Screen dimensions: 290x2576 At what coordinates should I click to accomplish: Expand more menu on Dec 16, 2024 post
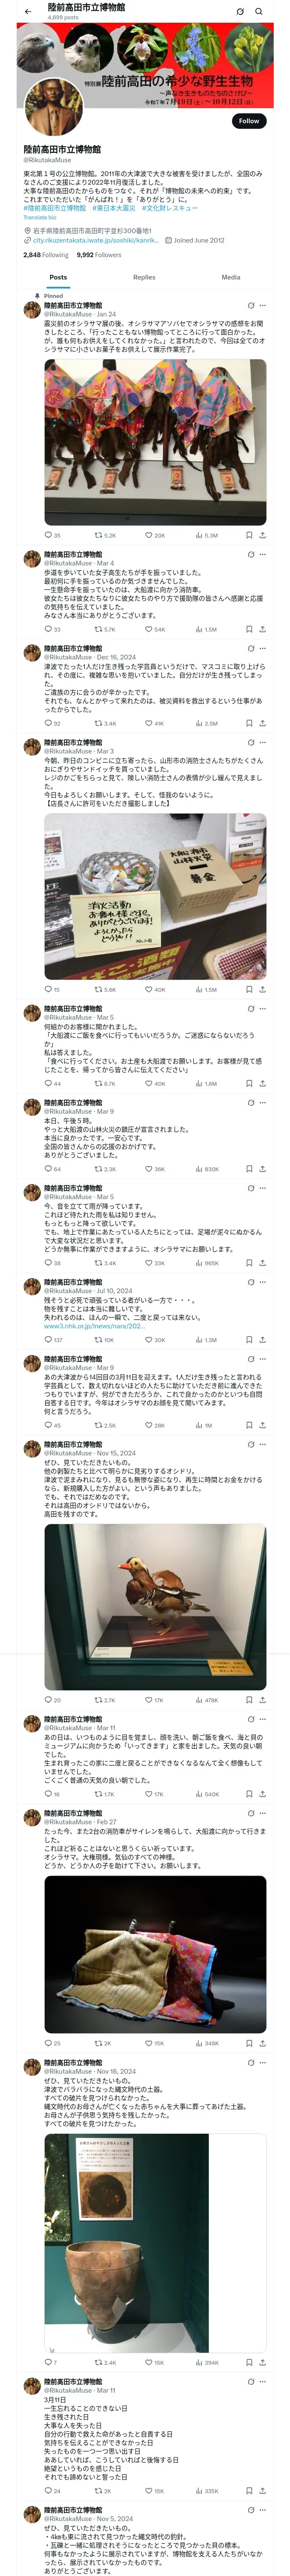(263, 648)
